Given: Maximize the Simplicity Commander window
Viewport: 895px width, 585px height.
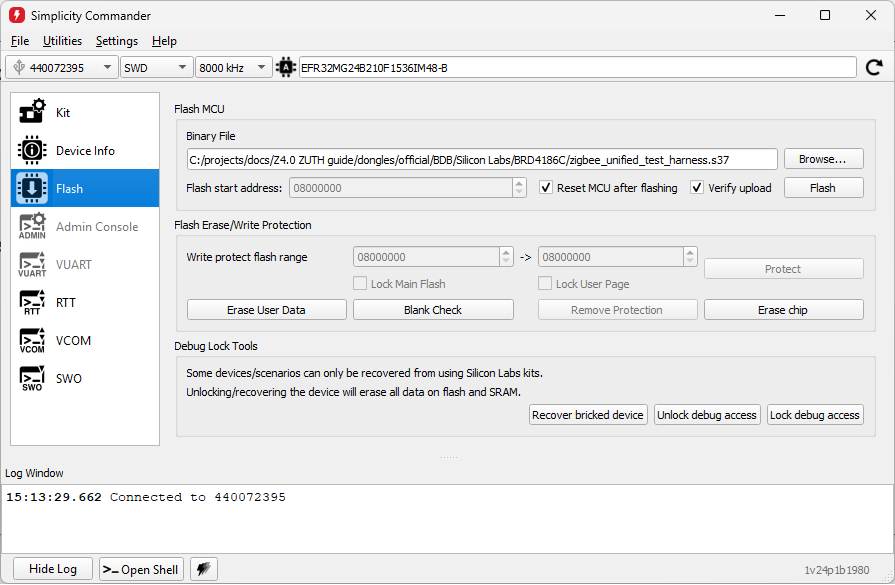Looking at the screenshot, I should coord(825,15).
